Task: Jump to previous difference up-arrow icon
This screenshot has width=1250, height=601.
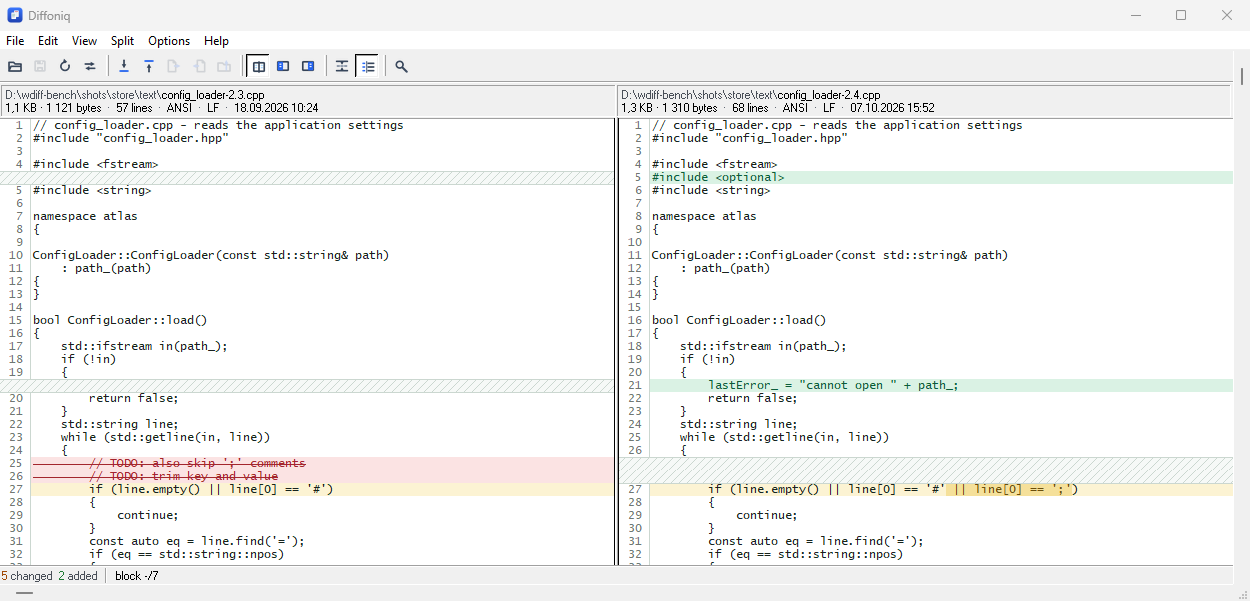Action: [149, 66]
